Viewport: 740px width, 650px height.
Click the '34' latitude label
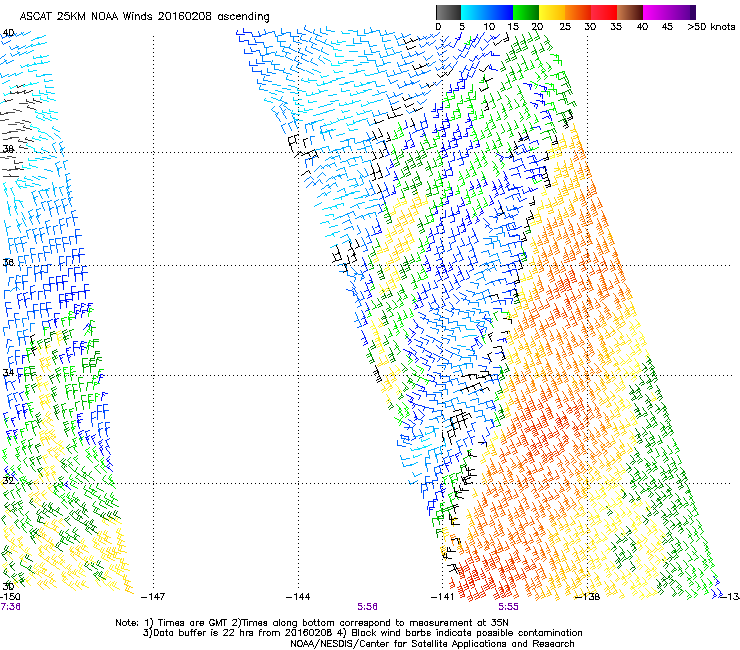8,372
